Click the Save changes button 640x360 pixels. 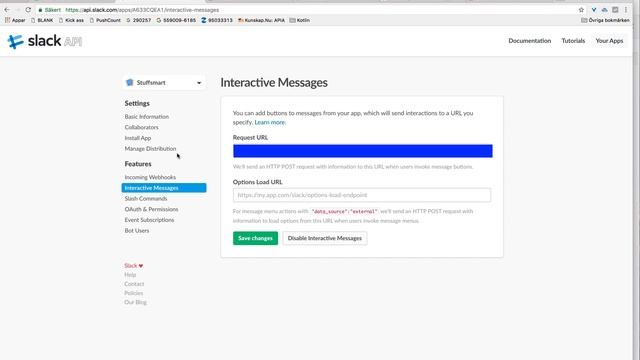point(255,238)
